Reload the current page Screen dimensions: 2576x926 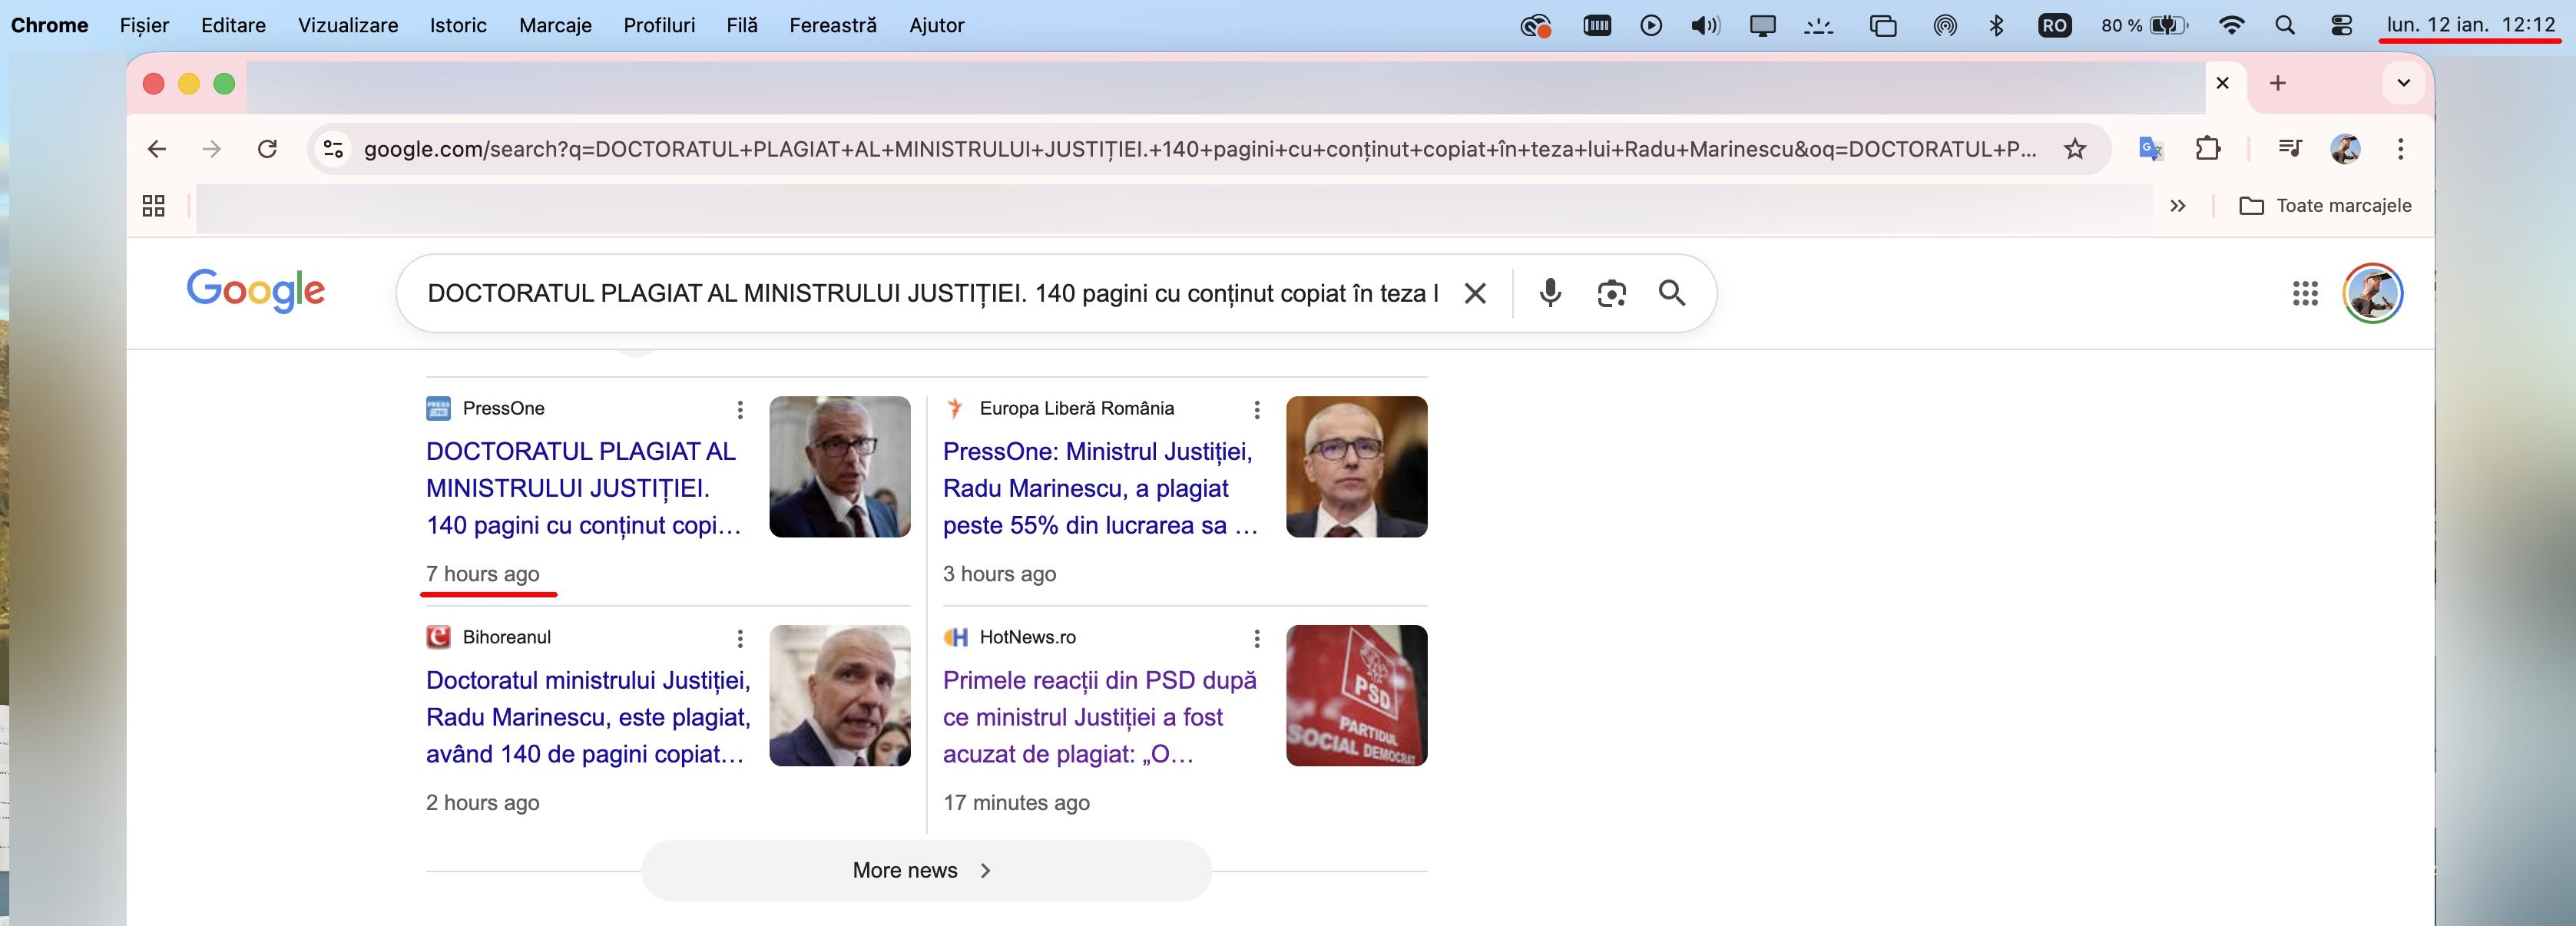[267, 149]
